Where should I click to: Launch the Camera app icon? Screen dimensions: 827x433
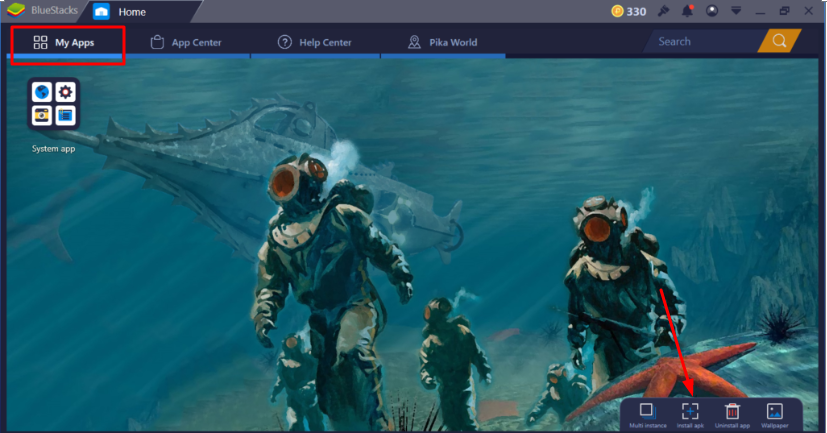click(42, 116)
